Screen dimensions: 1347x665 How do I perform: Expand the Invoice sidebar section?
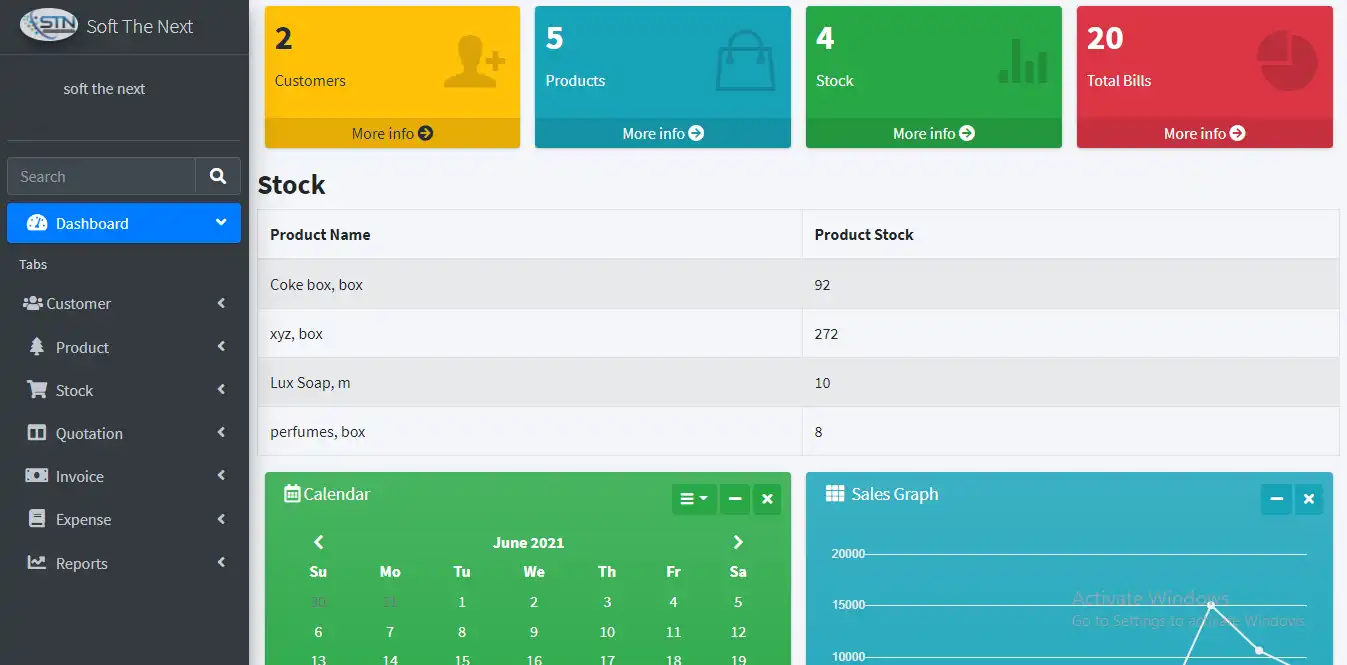(124, 477)
